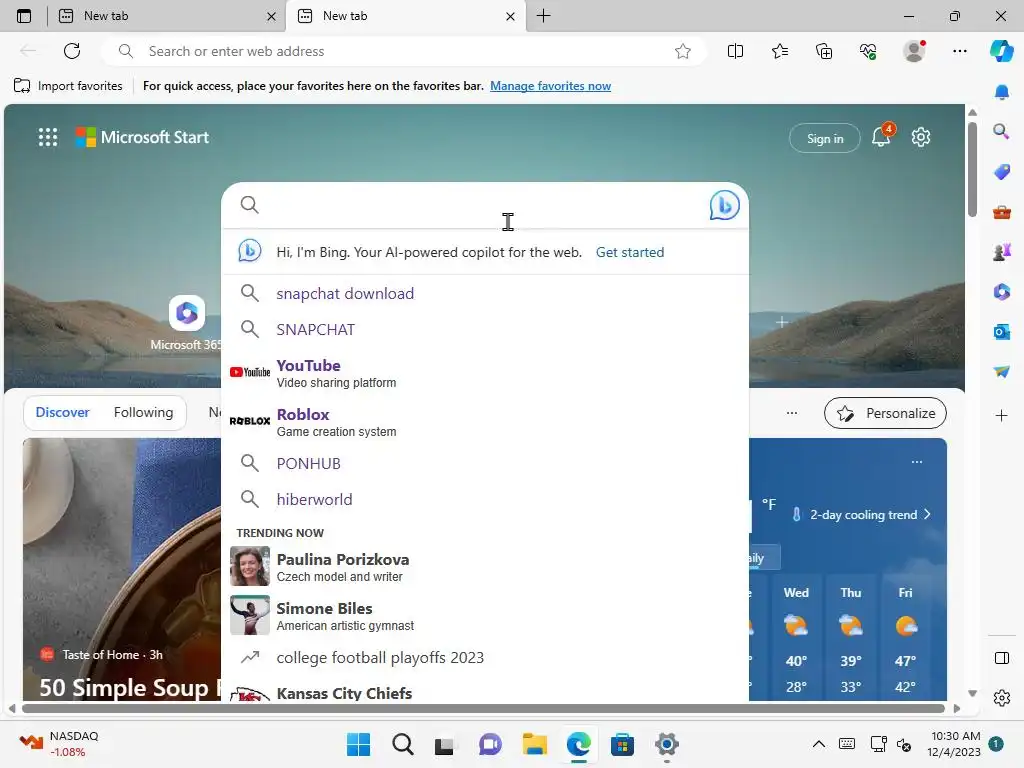Viewport: 1024px width, 768px height.
Task: Open a new browser tab
Action: coord(543,16)
